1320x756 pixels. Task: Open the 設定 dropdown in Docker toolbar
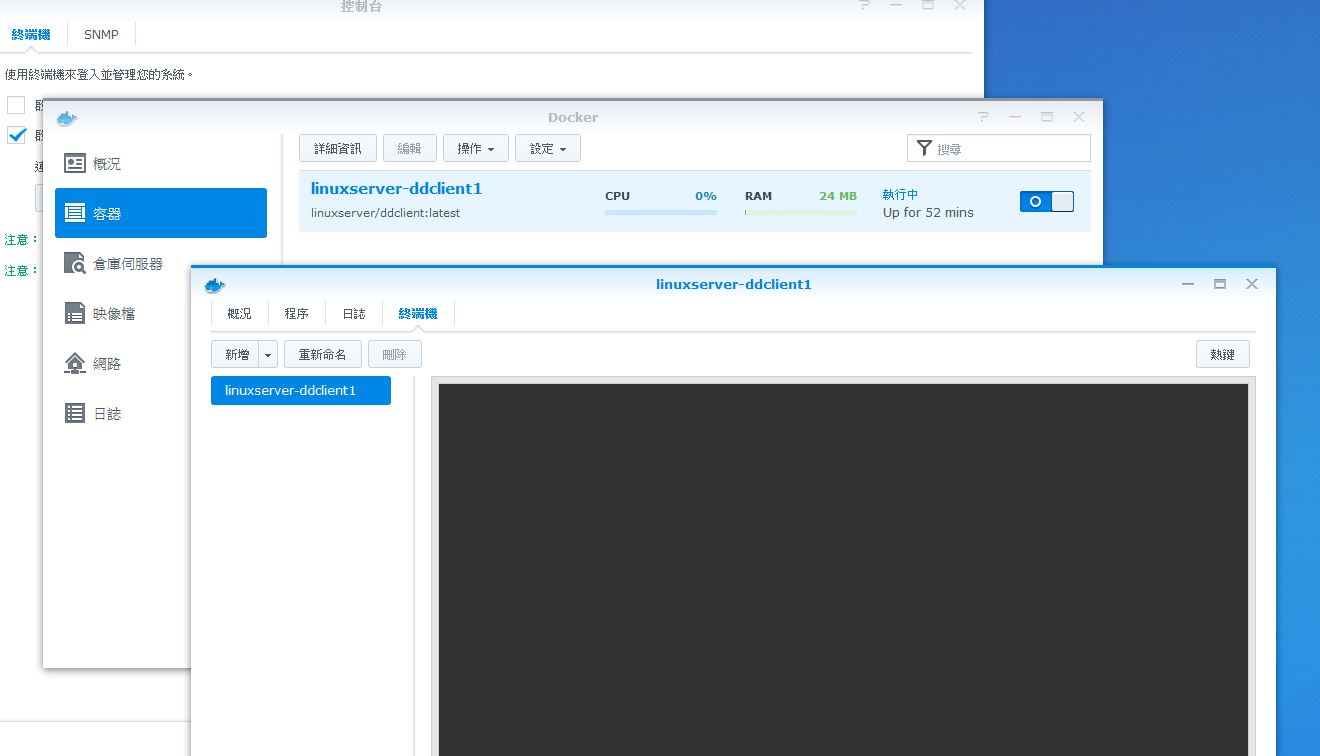(548, 148)
